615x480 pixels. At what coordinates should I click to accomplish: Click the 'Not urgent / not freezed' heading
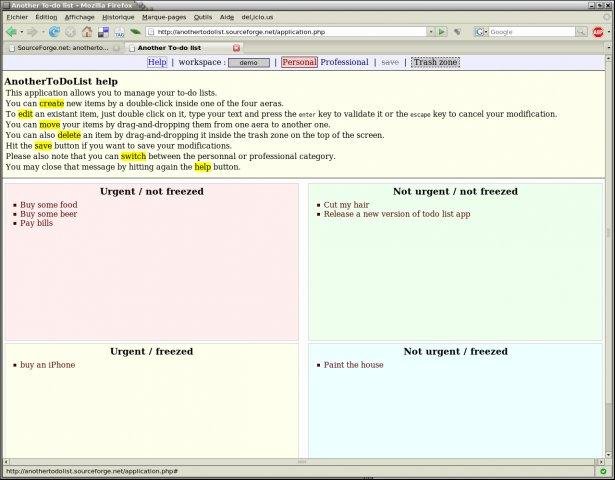(x=455, y=191)
